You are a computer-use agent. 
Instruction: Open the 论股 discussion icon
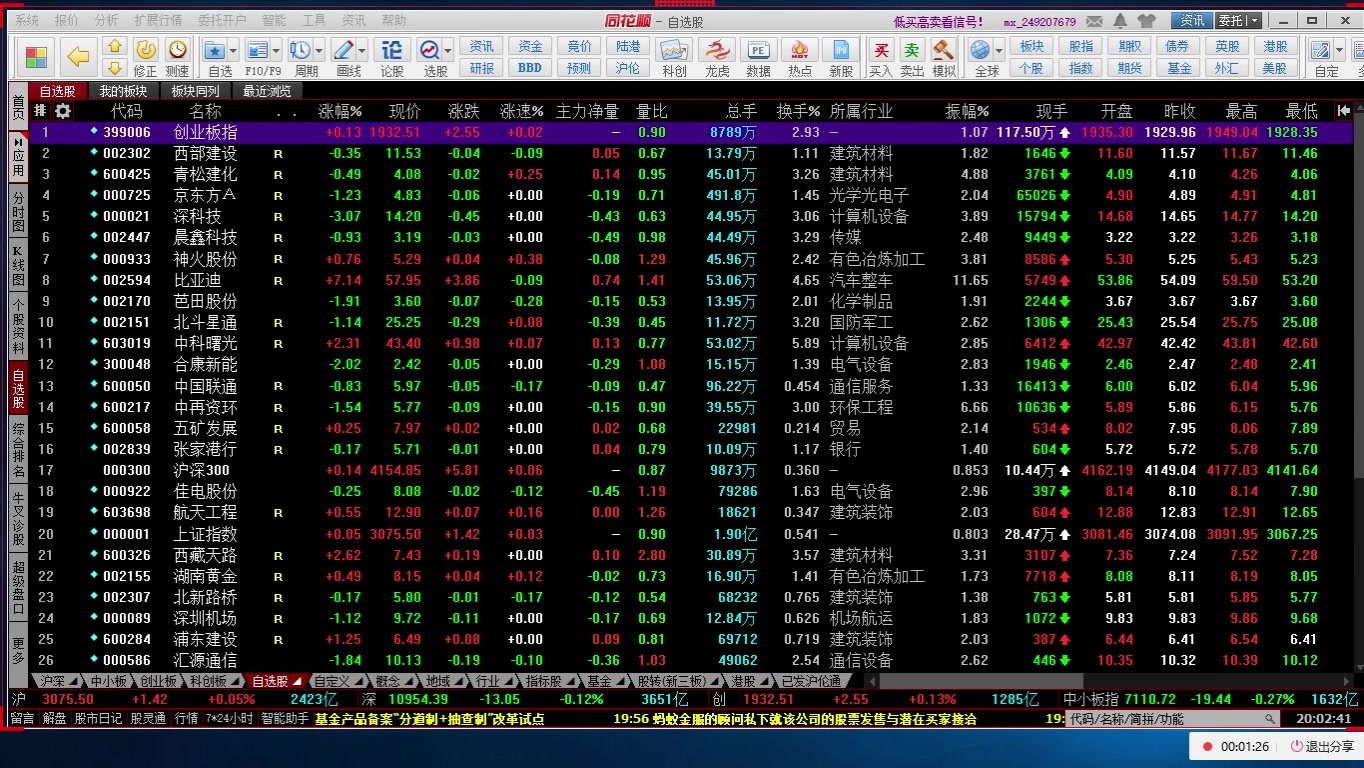[392, 56]
